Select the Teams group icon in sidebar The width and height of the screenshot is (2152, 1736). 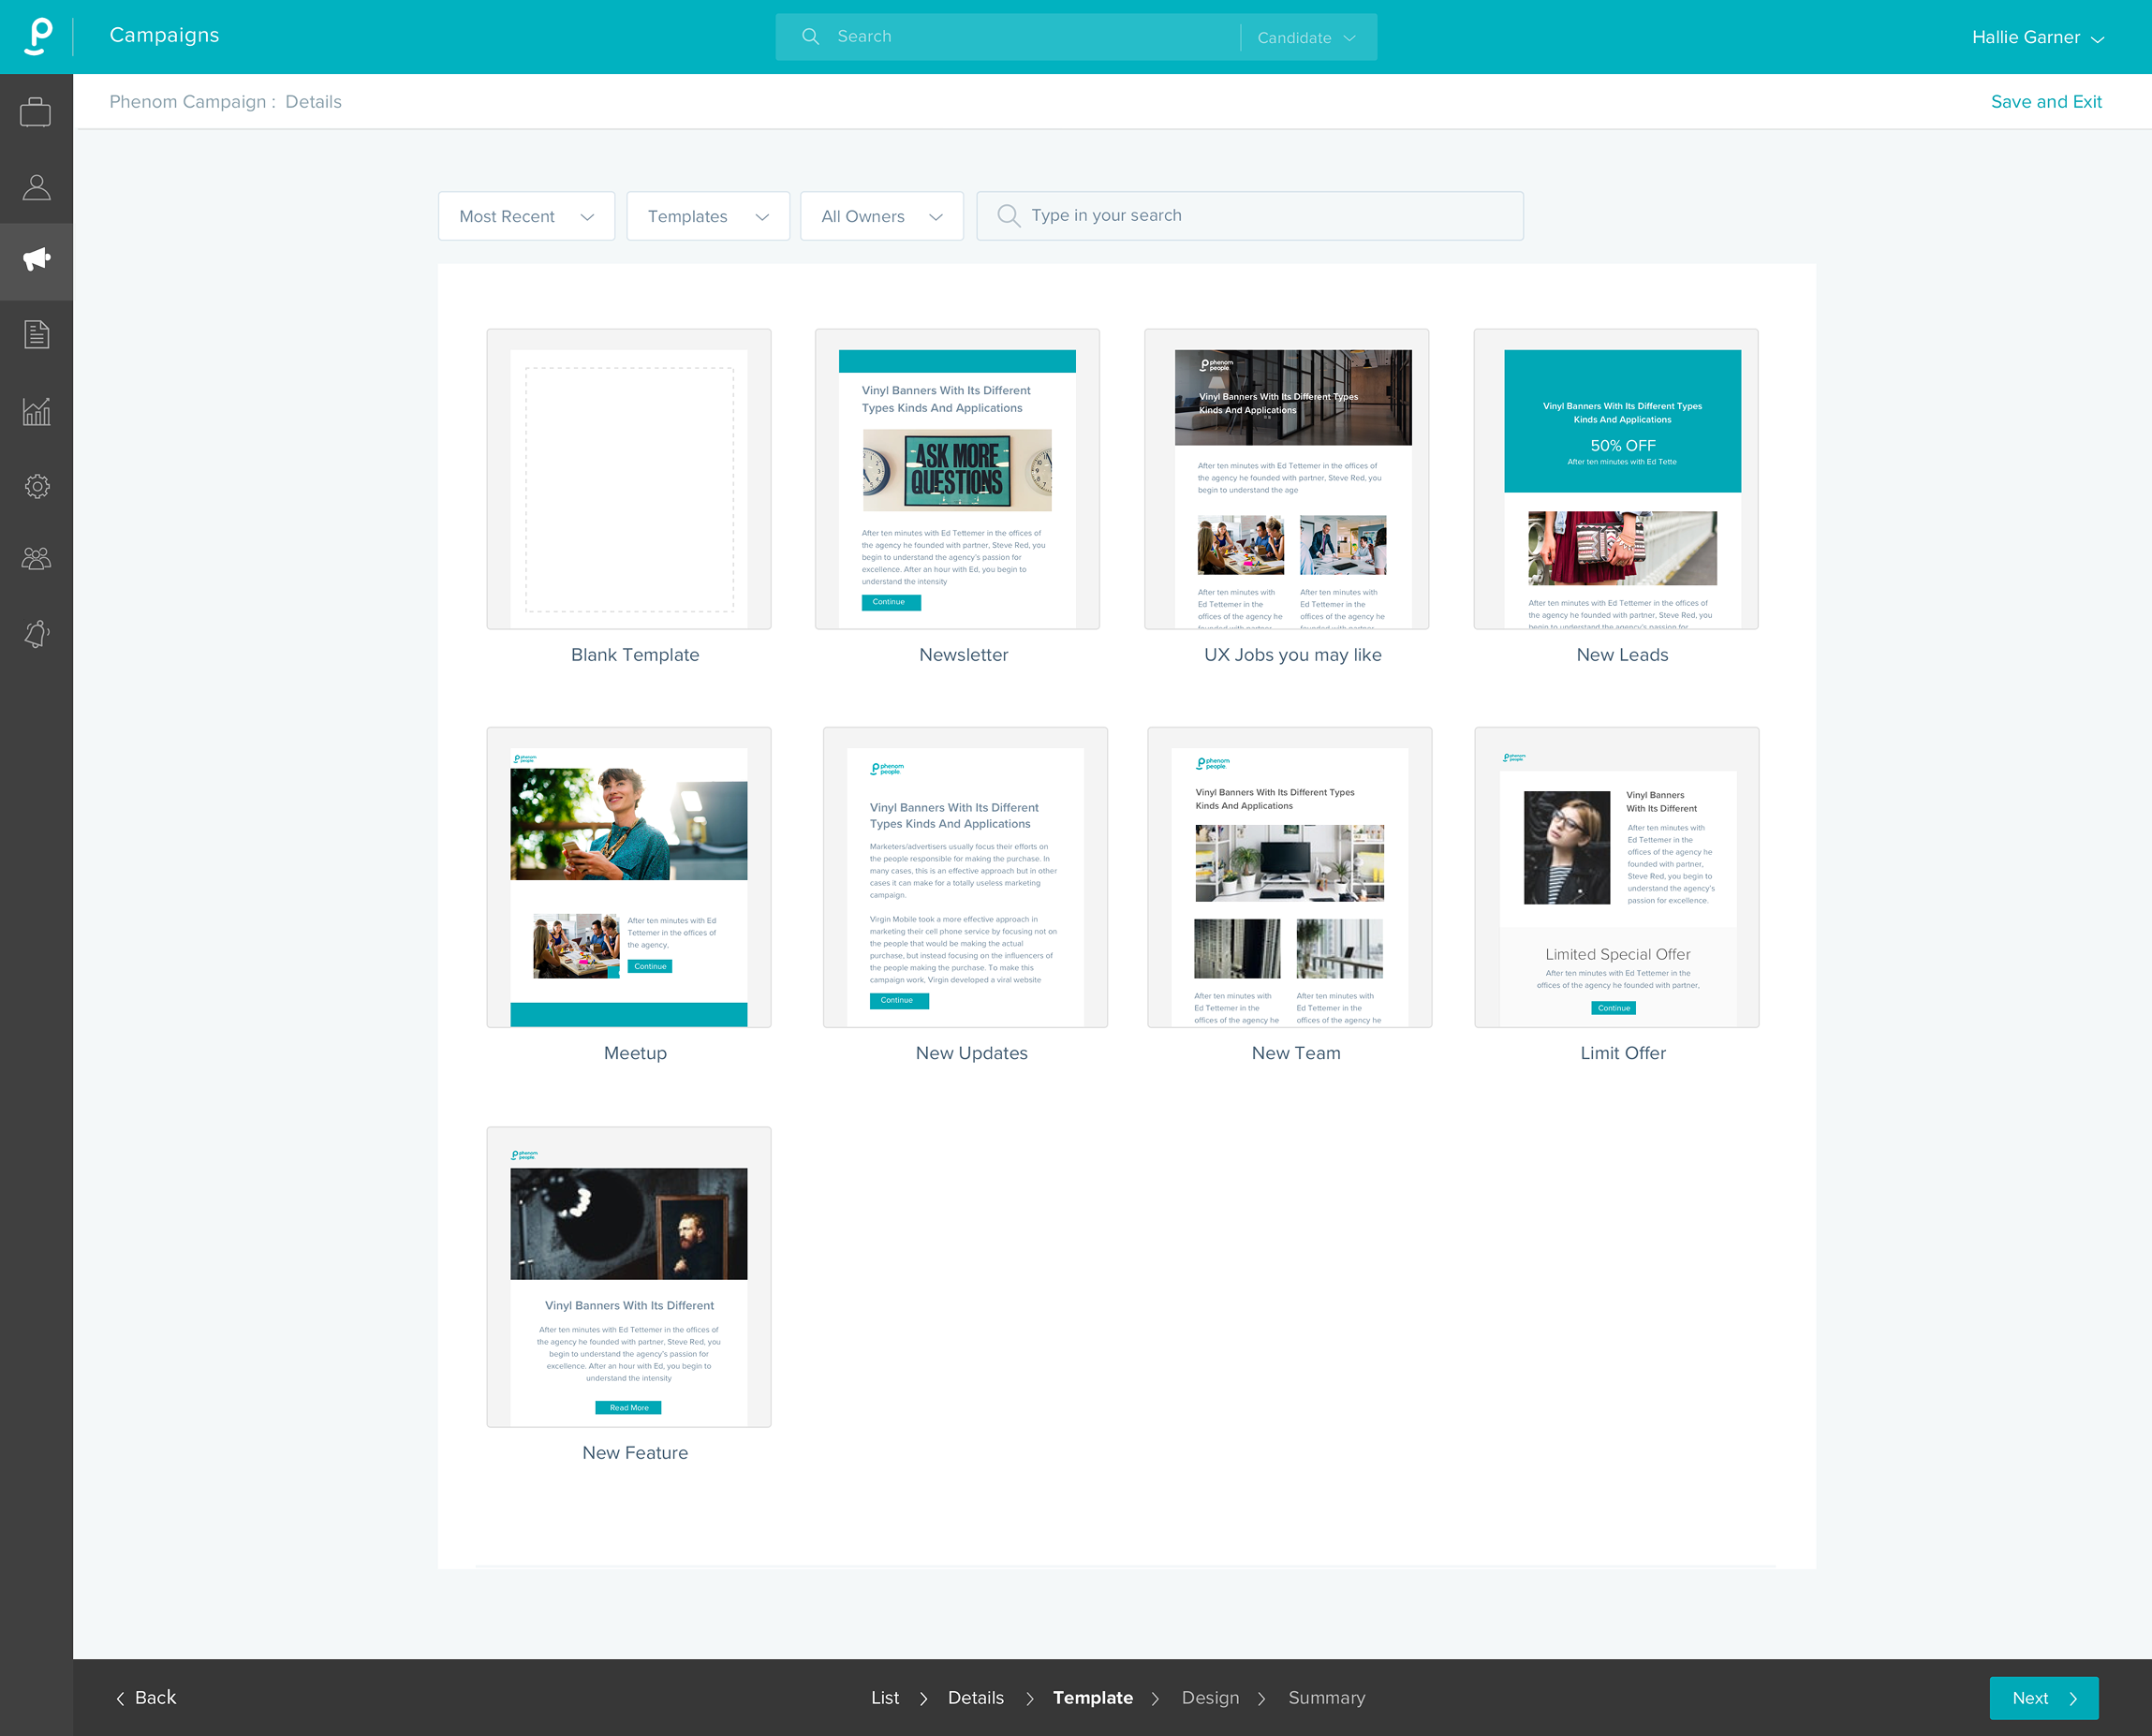36,559
